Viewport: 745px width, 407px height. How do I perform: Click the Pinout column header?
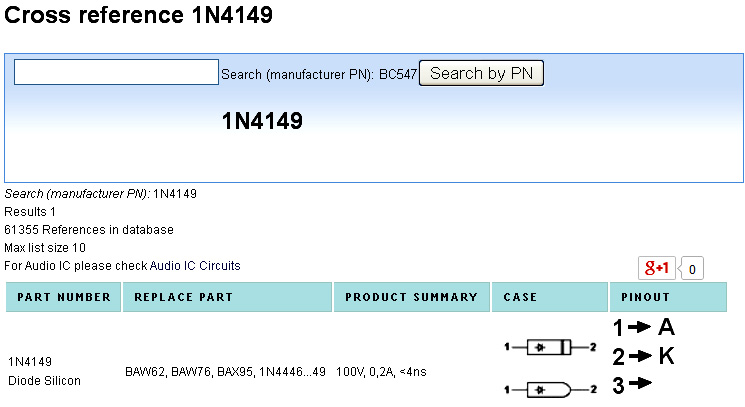(x=645, y=297)
